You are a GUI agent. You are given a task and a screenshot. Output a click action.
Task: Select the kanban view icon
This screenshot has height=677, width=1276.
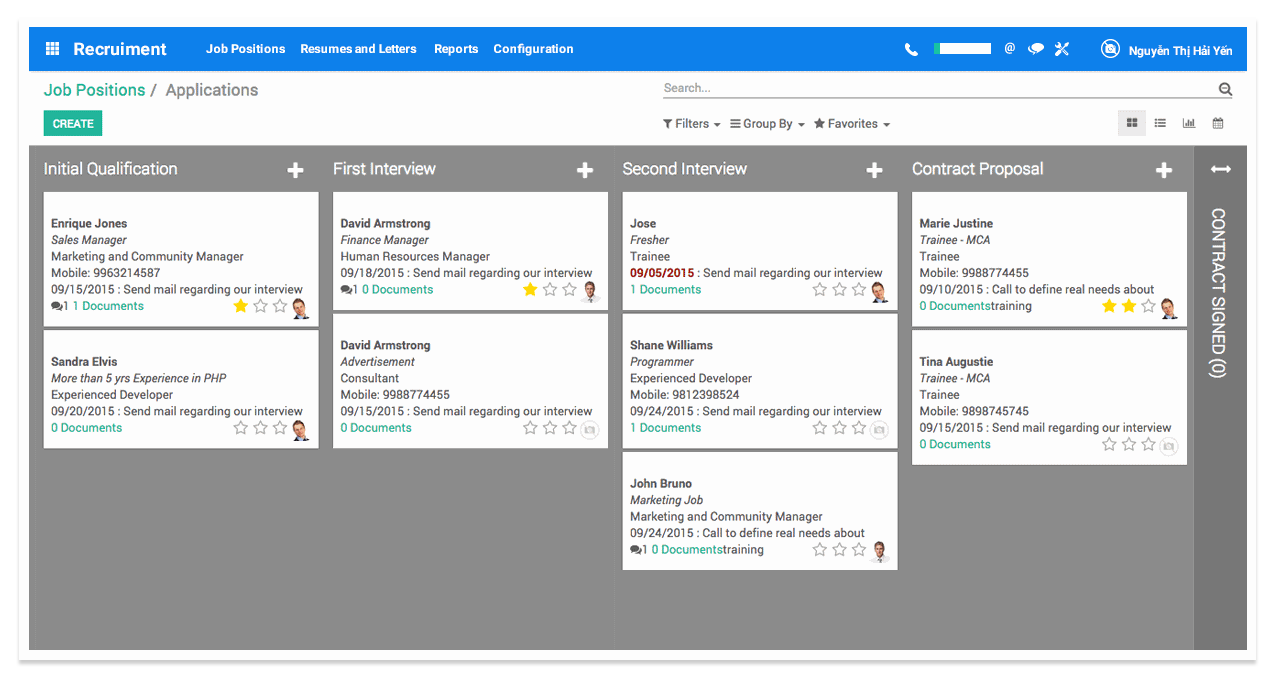[x=1131, y=123]
